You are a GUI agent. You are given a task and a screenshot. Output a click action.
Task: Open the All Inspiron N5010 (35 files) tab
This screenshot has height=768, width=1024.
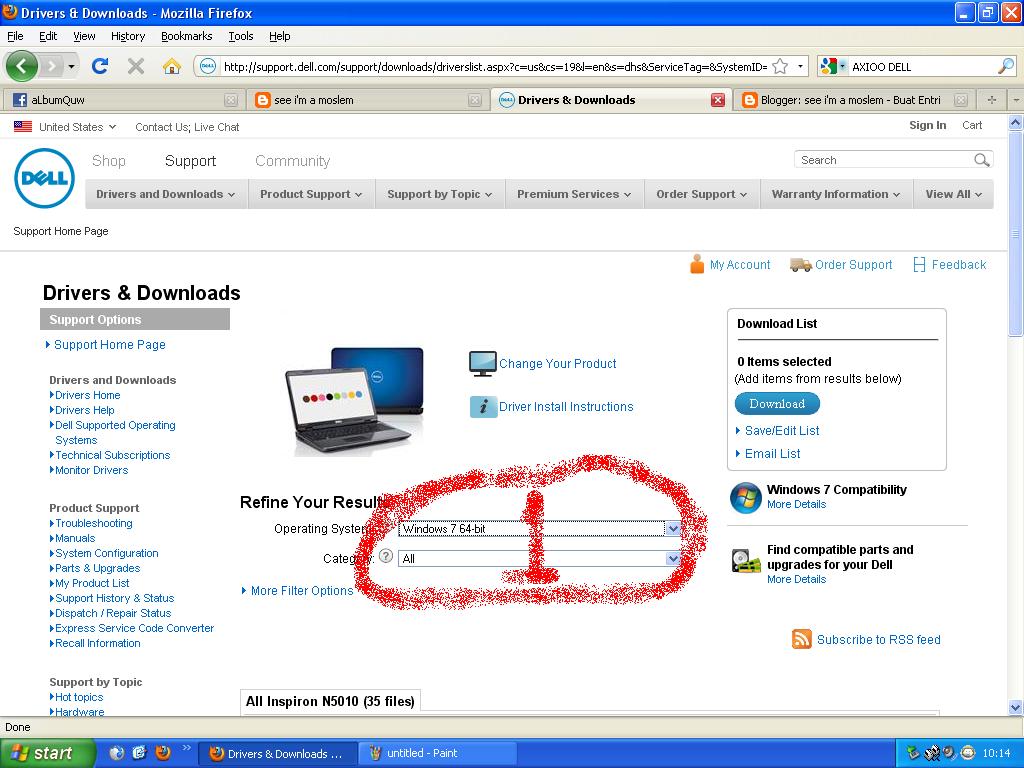point(330,701)
